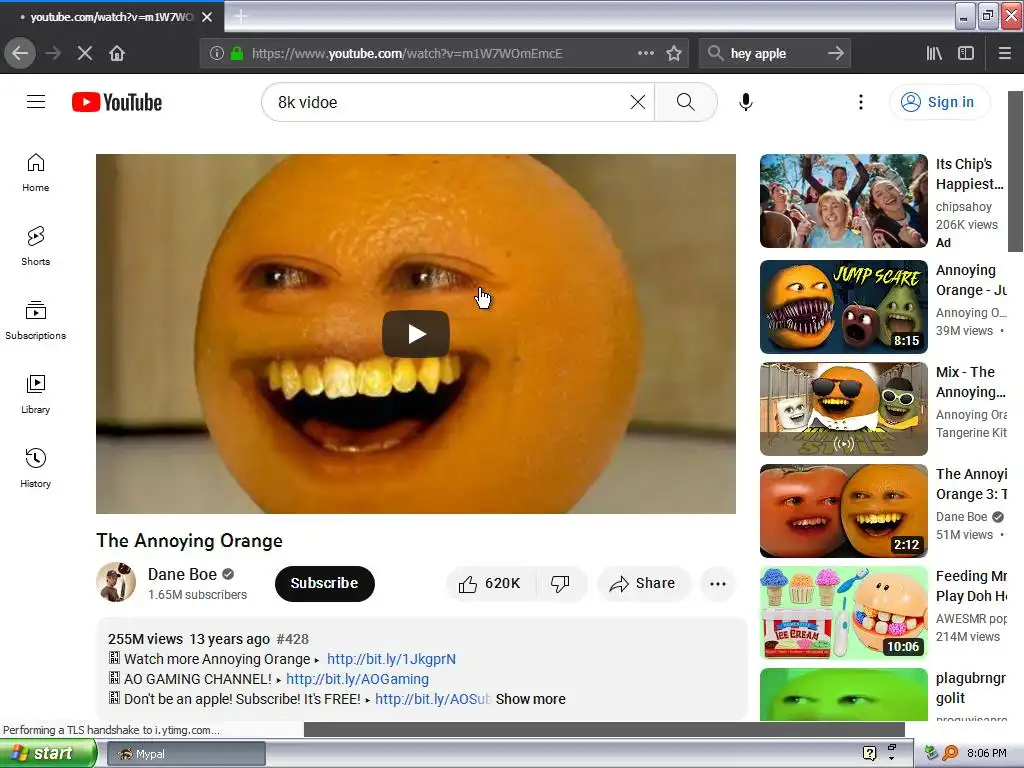1024x768 pixels.
Task: Select the youtube.com/watch tab
Action: pos(112,17)
